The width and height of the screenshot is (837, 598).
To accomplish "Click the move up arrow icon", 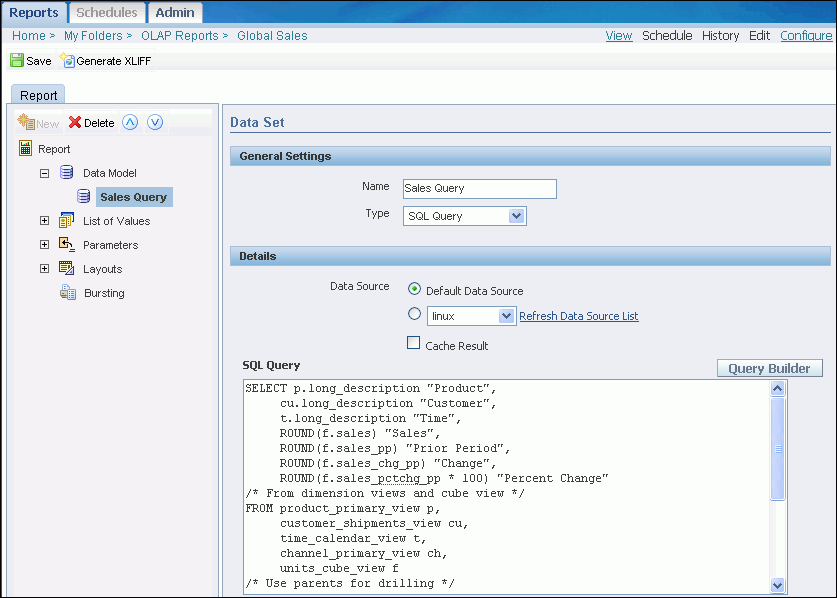I will coord(130,122).
